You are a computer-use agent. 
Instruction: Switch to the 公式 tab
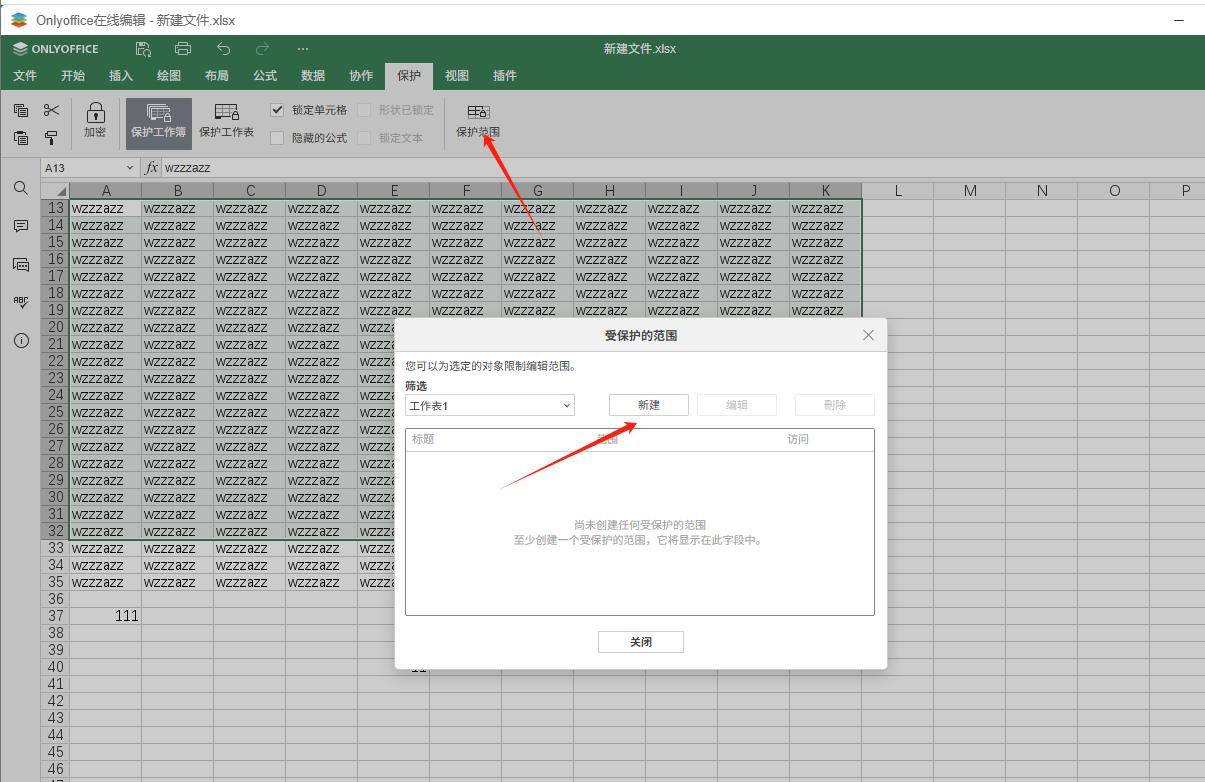tap(265, 76)
